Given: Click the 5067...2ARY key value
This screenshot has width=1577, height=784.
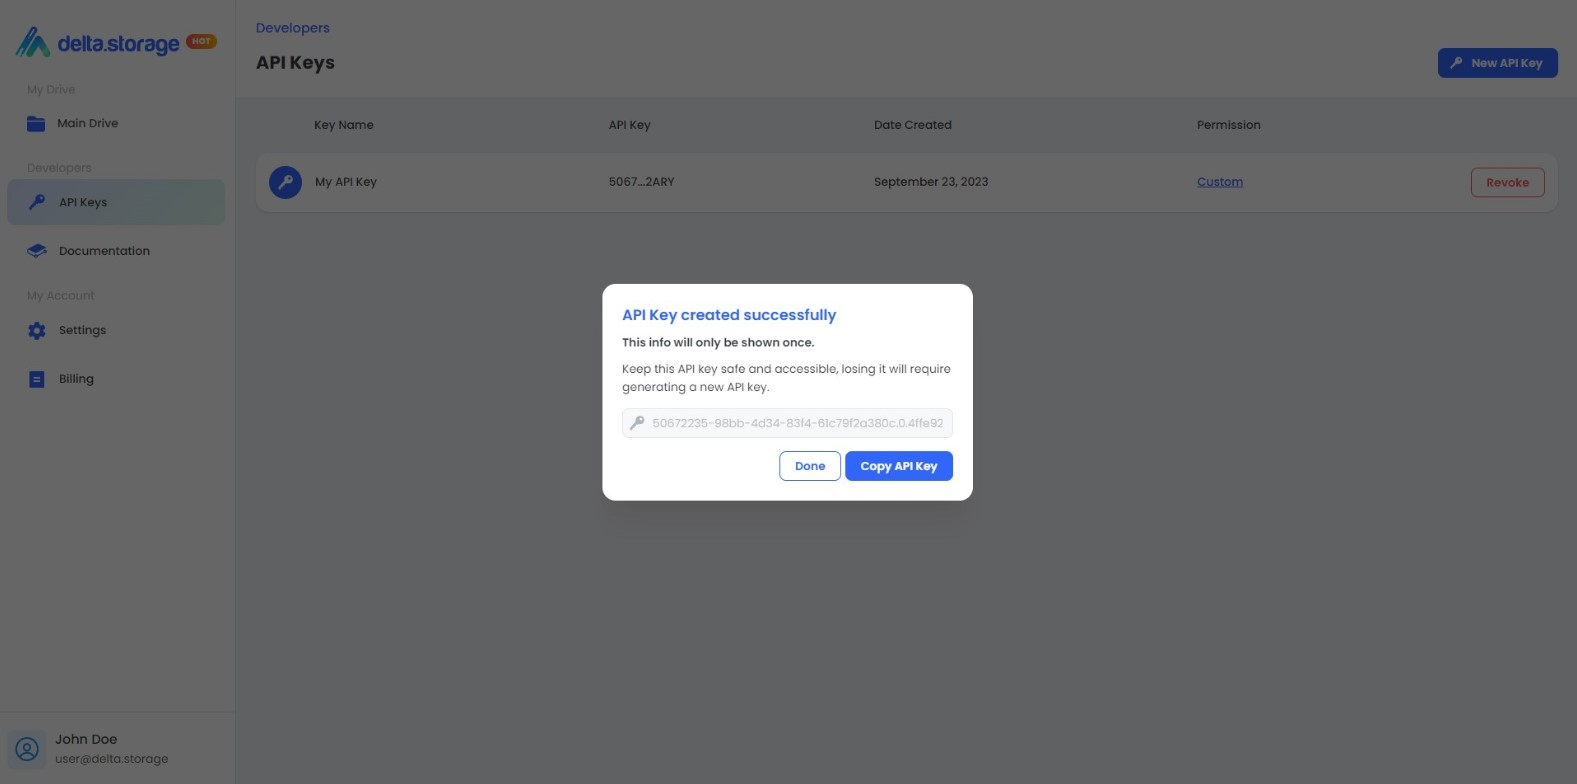Looking at the screenshot, I should coord(641,182).
